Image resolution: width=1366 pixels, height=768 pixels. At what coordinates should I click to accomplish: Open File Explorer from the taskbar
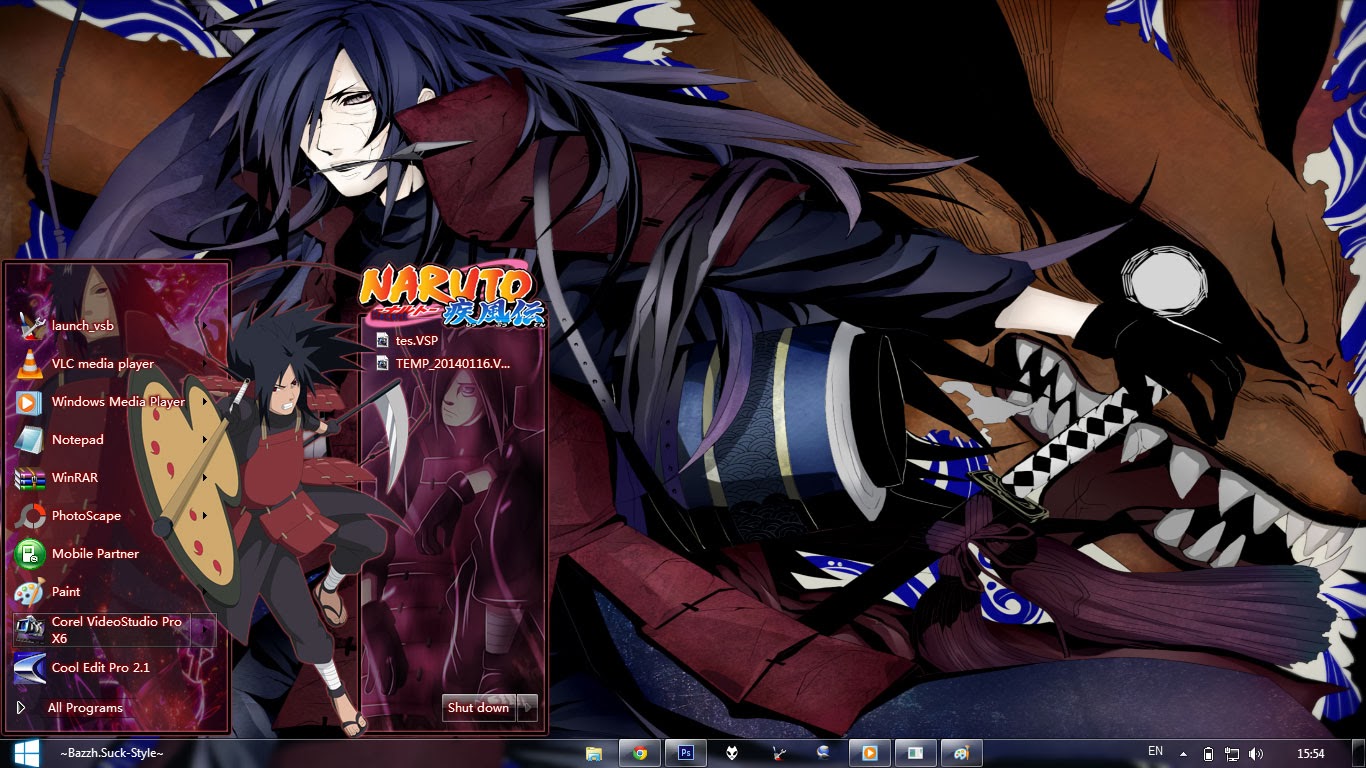tap(594, 754)
